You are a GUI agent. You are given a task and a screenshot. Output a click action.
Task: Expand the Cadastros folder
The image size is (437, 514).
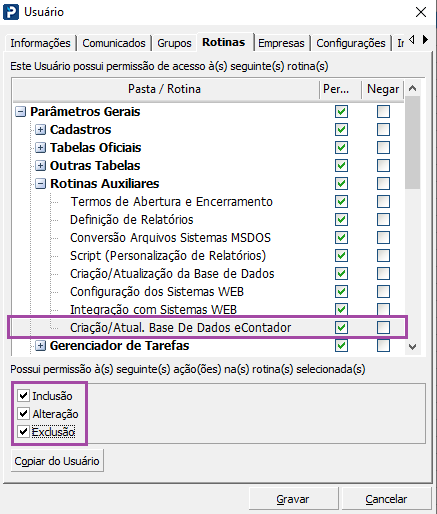click(40, 129)
